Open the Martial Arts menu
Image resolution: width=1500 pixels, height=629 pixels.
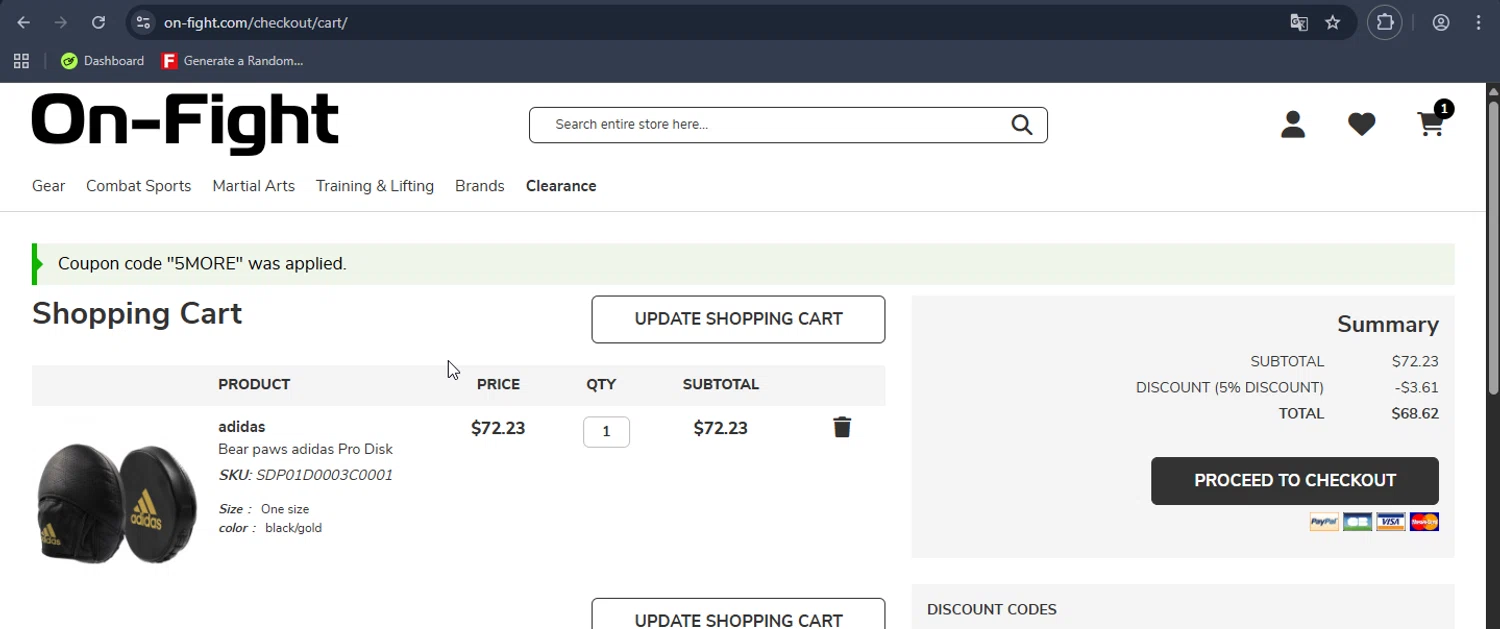tap(253, 186)
